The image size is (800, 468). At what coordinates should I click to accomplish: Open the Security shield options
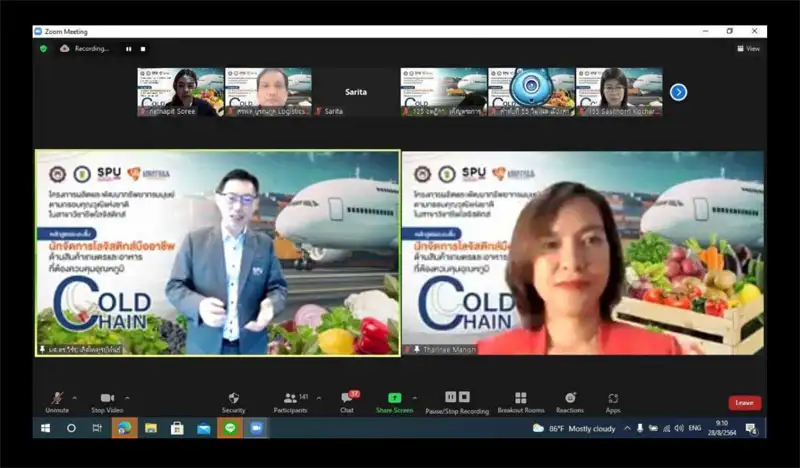pos(233,400)
